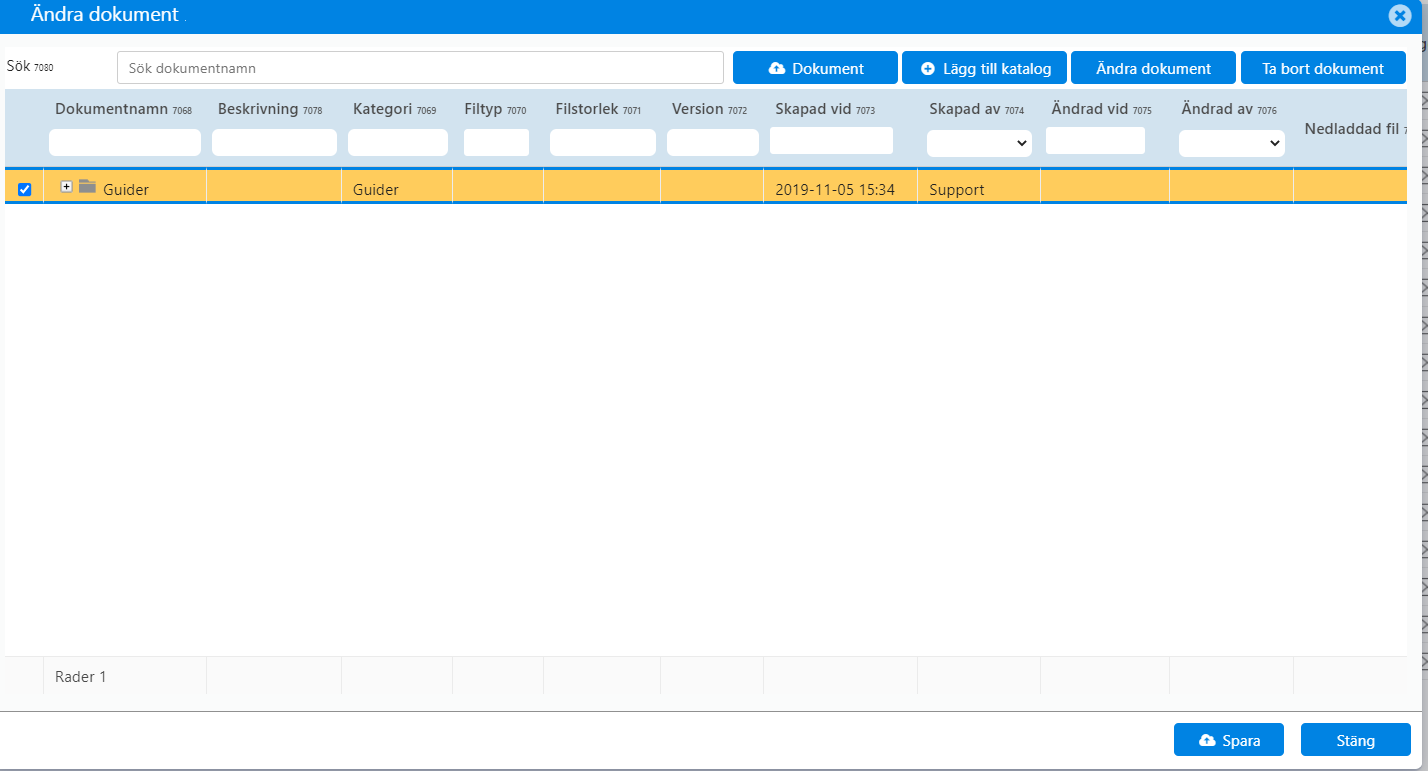The image size is (1428, 771).
Task: Sort by Version column header
Action: [697, 109]
